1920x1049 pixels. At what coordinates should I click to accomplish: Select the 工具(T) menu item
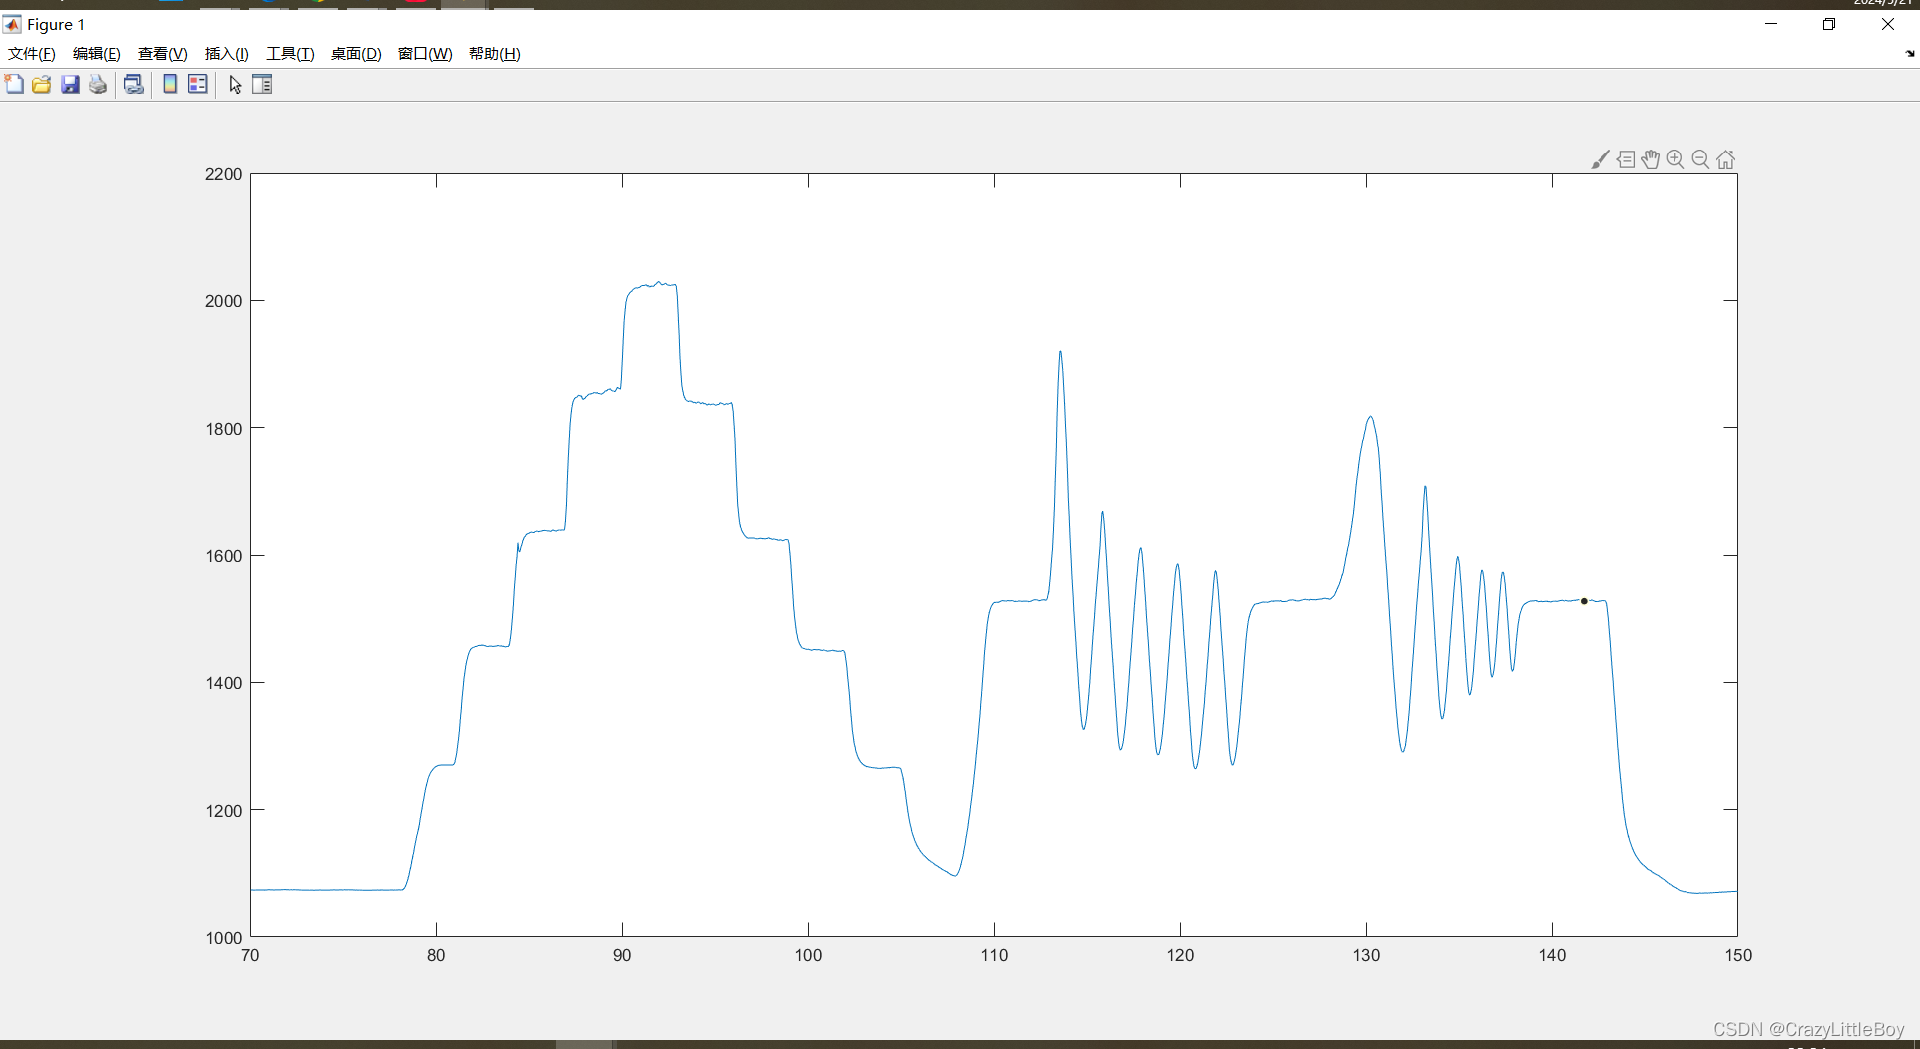290,53
